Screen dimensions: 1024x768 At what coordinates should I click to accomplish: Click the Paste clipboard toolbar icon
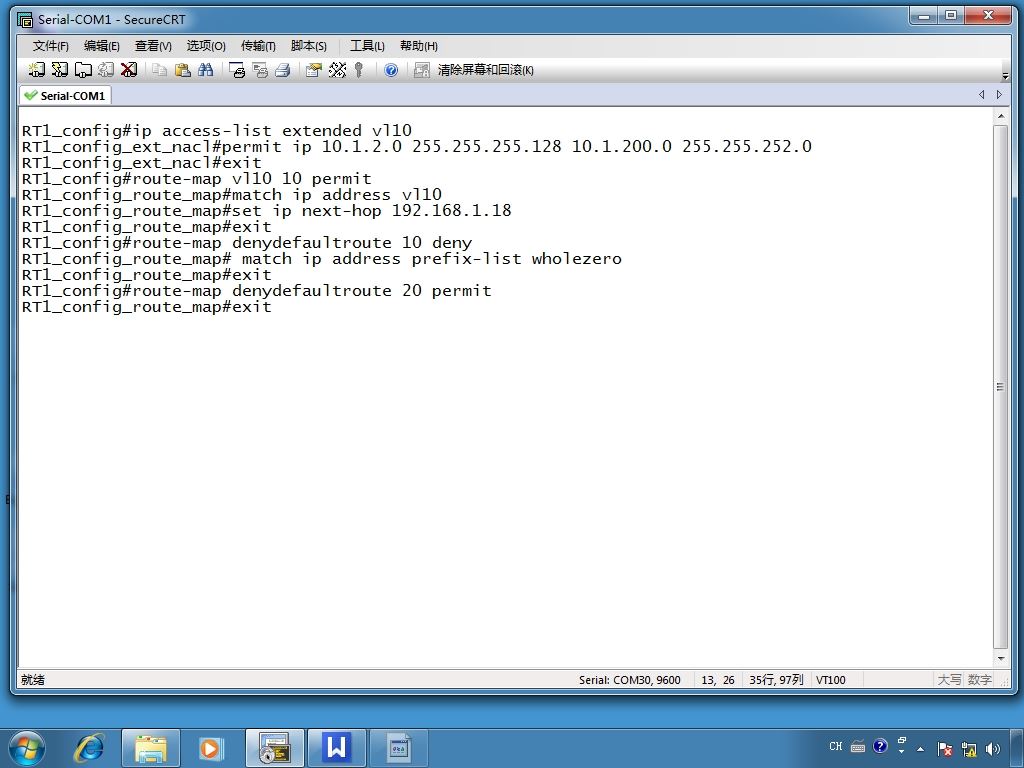[183, 69]
